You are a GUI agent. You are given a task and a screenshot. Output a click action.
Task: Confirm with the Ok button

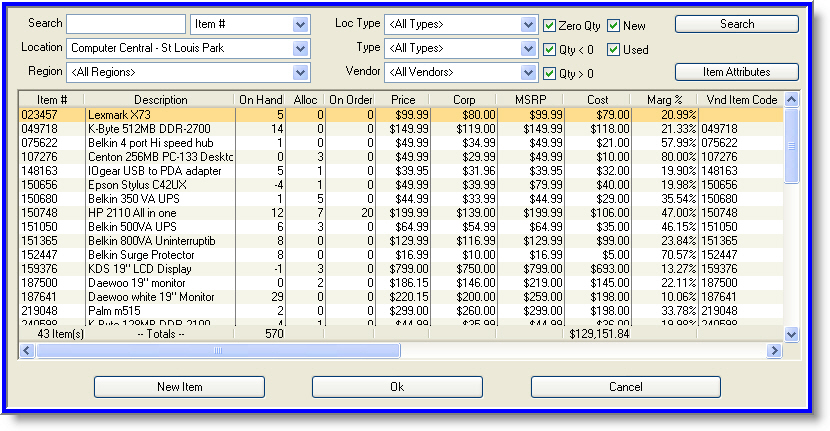tap(397, 387)
